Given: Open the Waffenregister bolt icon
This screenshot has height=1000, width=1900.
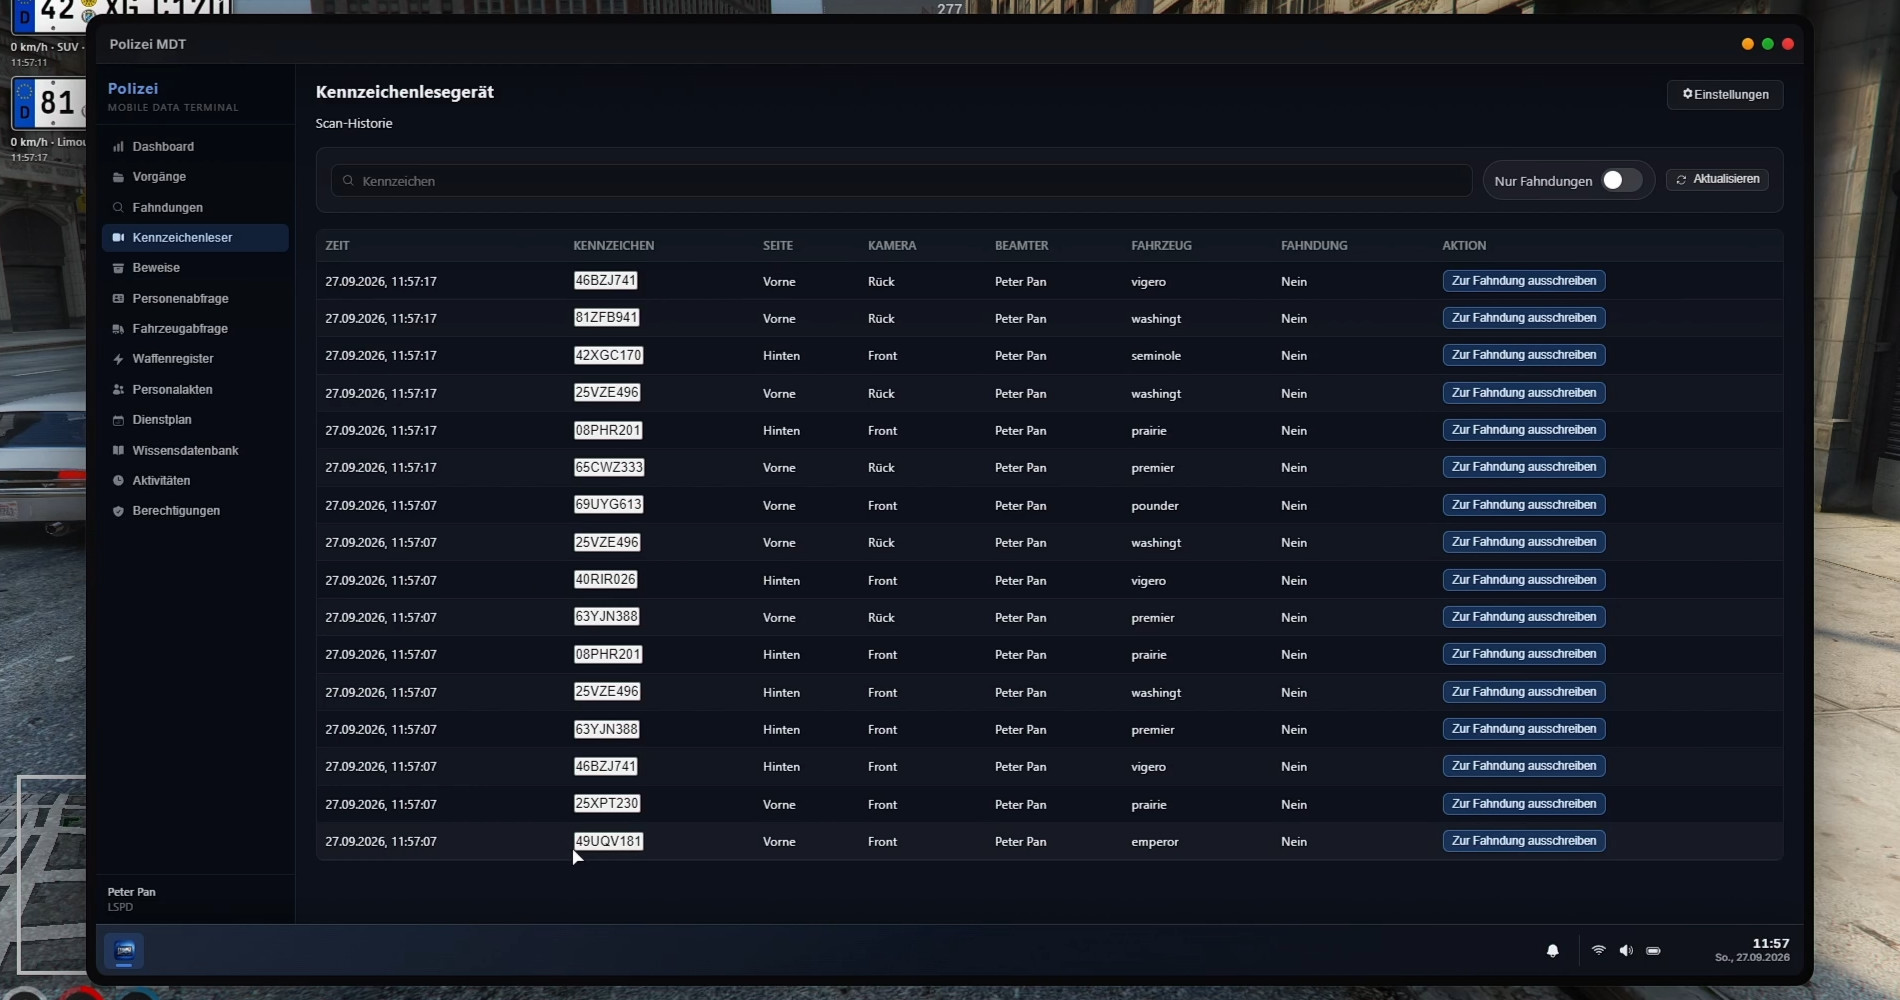Looking at the screenshot, I should pyautogui.click(x=118, y=359).
